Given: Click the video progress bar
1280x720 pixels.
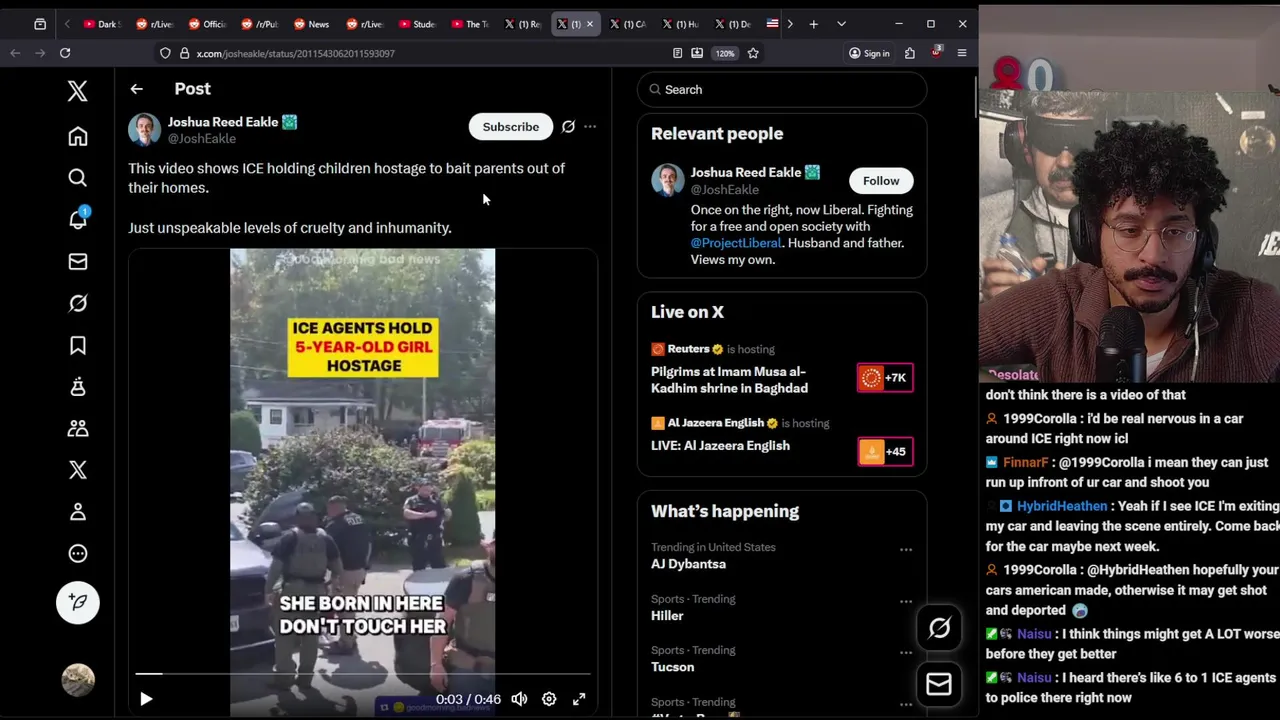Looking at the screenshot, I should [363, 675].
